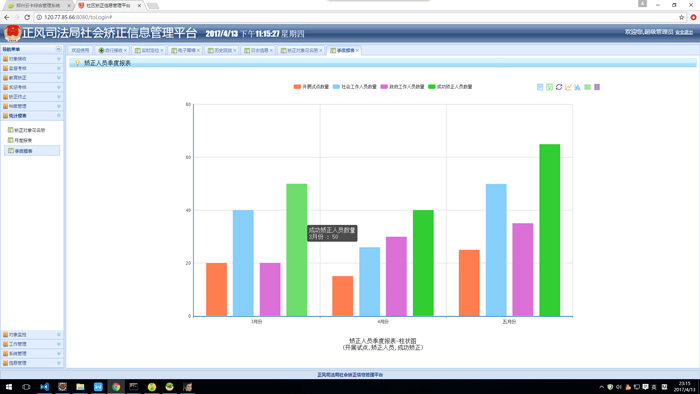Close the 季度报表 tab
This screenshot has height=394, width=700.
coord(357,50)
